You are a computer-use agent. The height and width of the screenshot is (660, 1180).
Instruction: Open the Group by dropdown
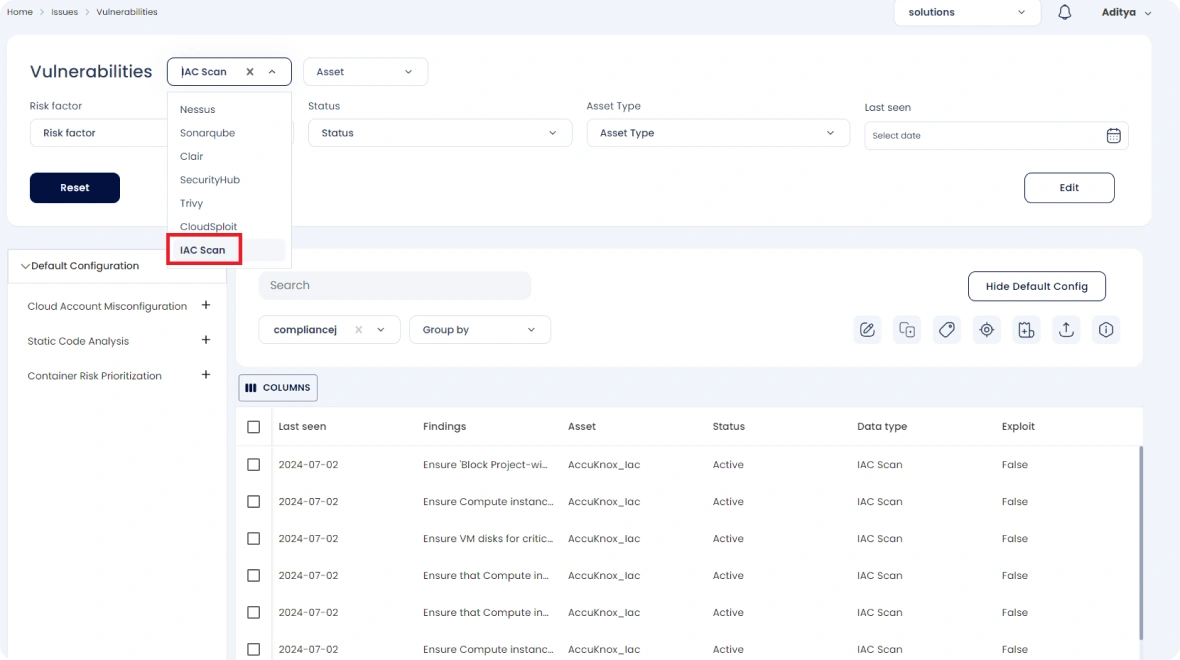(x=479, y=330)
